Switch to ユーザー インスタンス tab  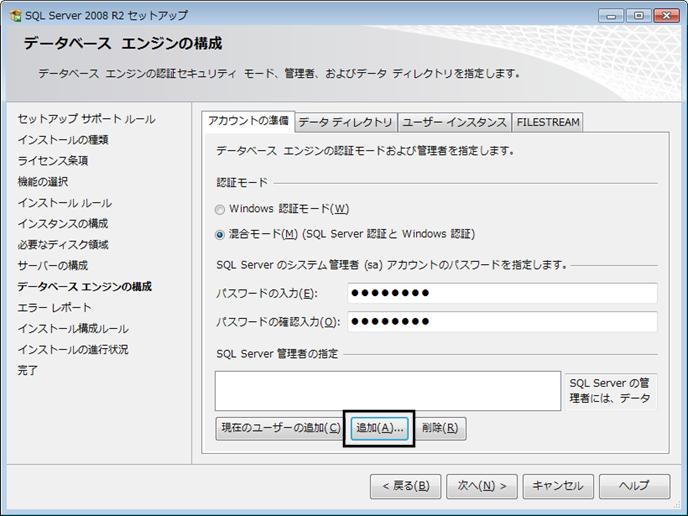click(454, 122)
